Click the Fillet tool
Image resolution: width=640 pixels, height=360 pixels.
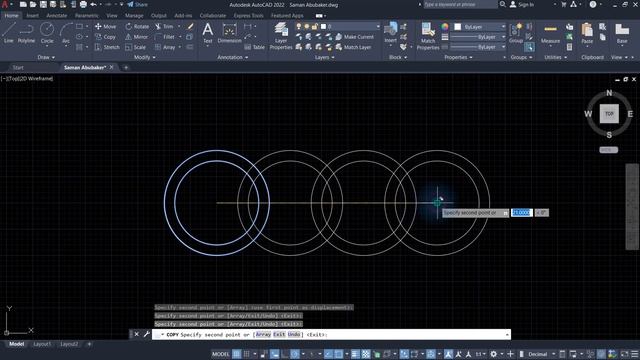[x=165, y=37]
